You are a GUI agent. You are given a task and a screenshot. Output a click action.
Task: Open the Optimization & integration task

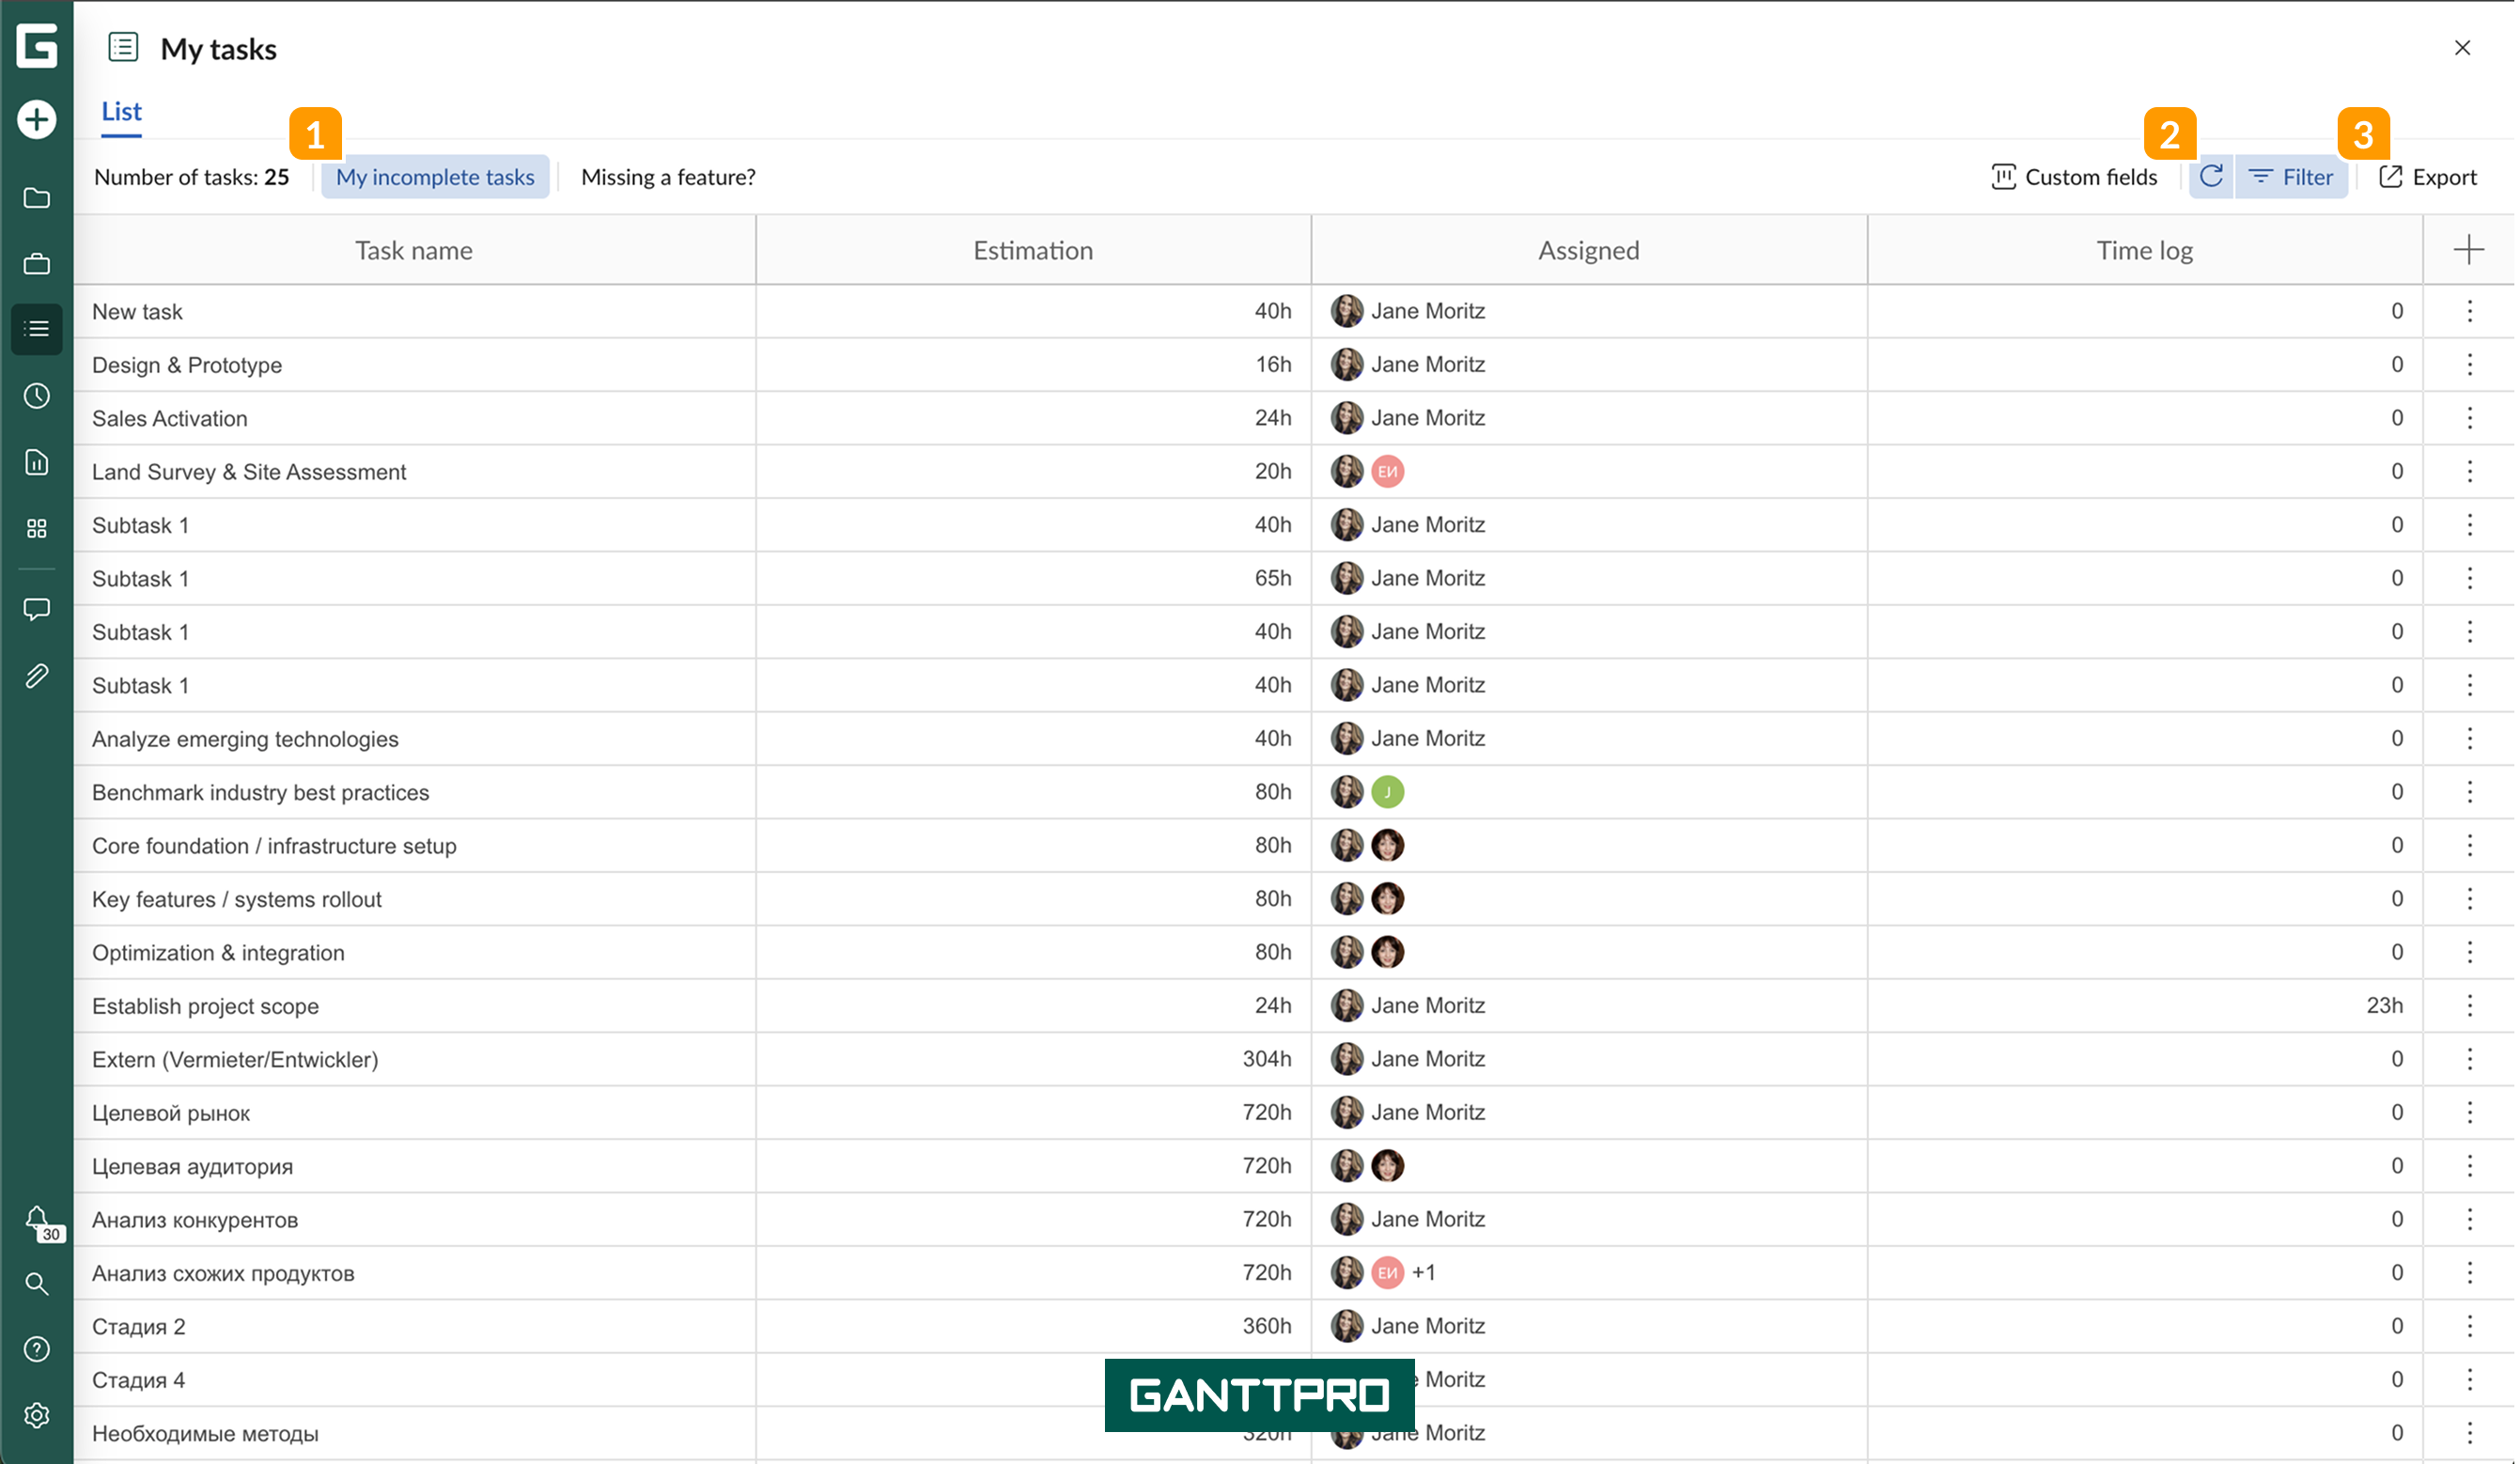coord(218,953)
